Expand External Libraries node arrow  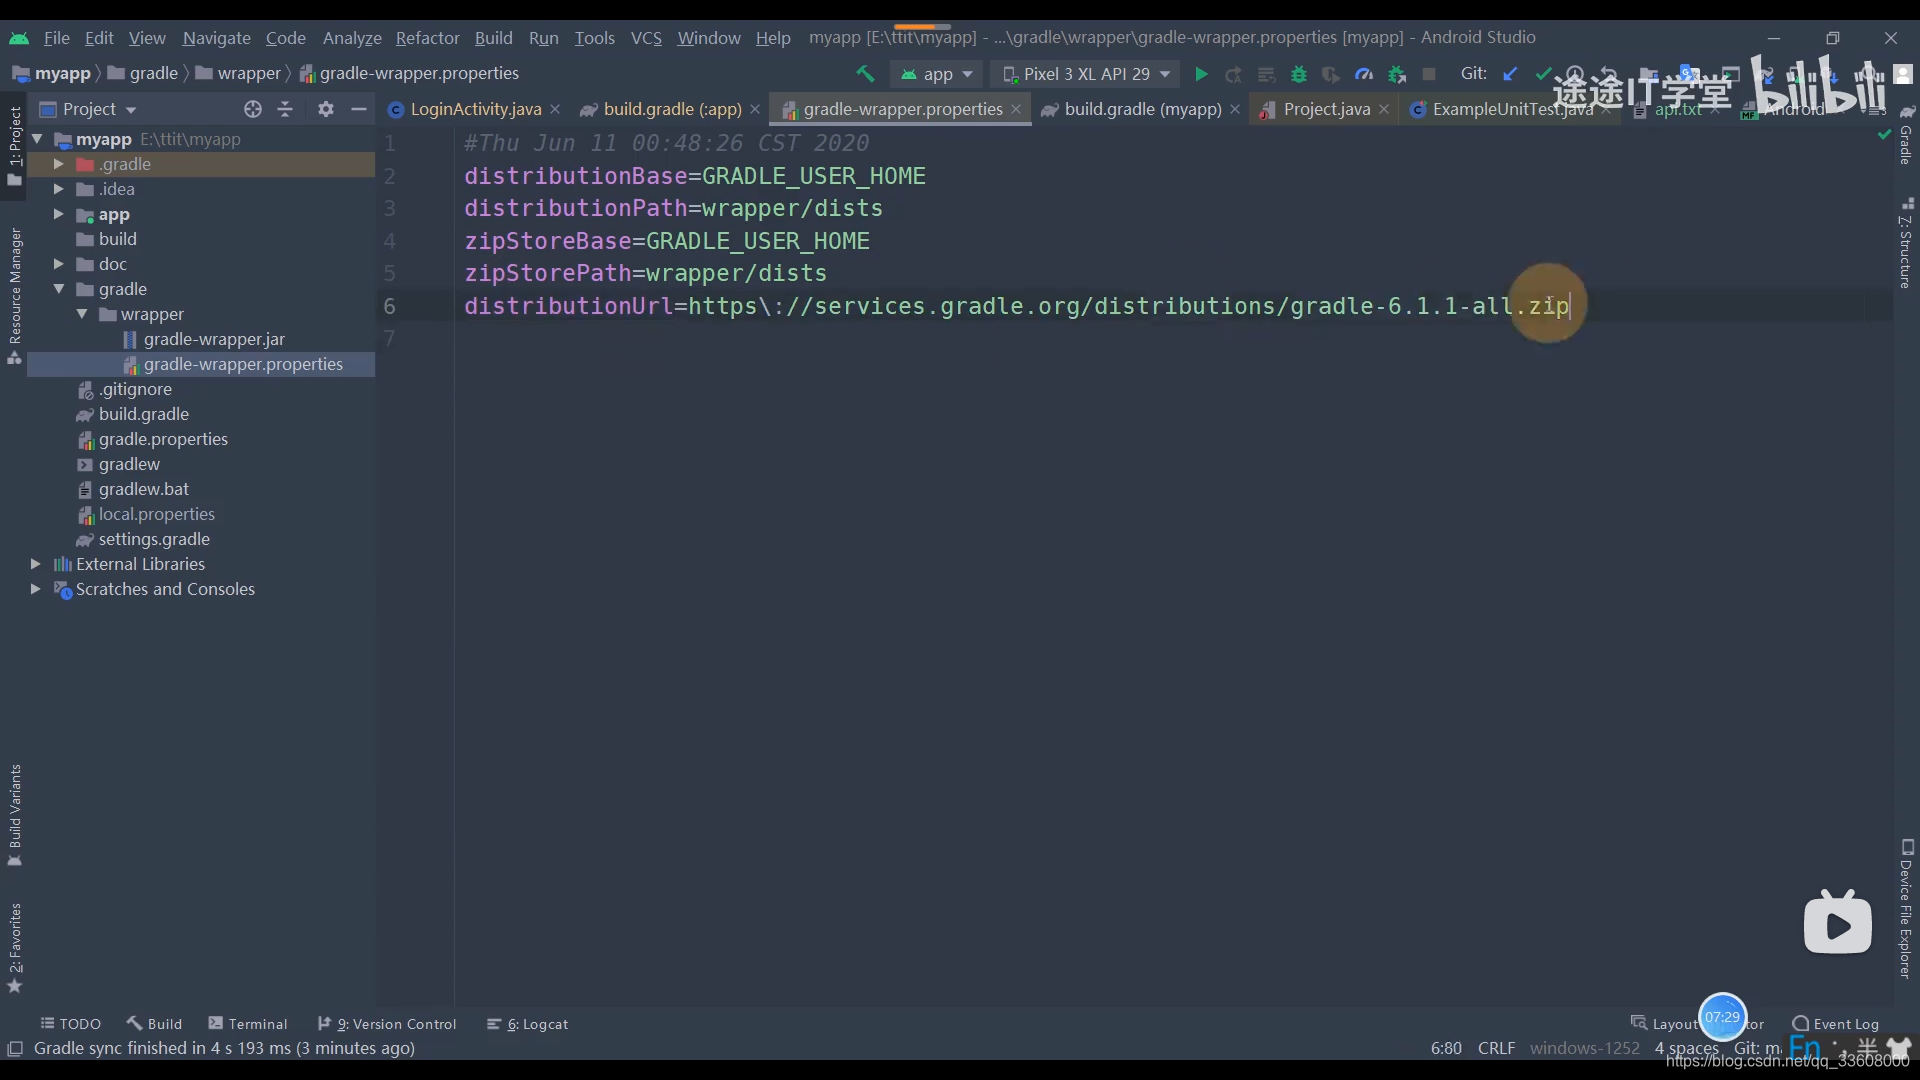(x=35, y=564)
